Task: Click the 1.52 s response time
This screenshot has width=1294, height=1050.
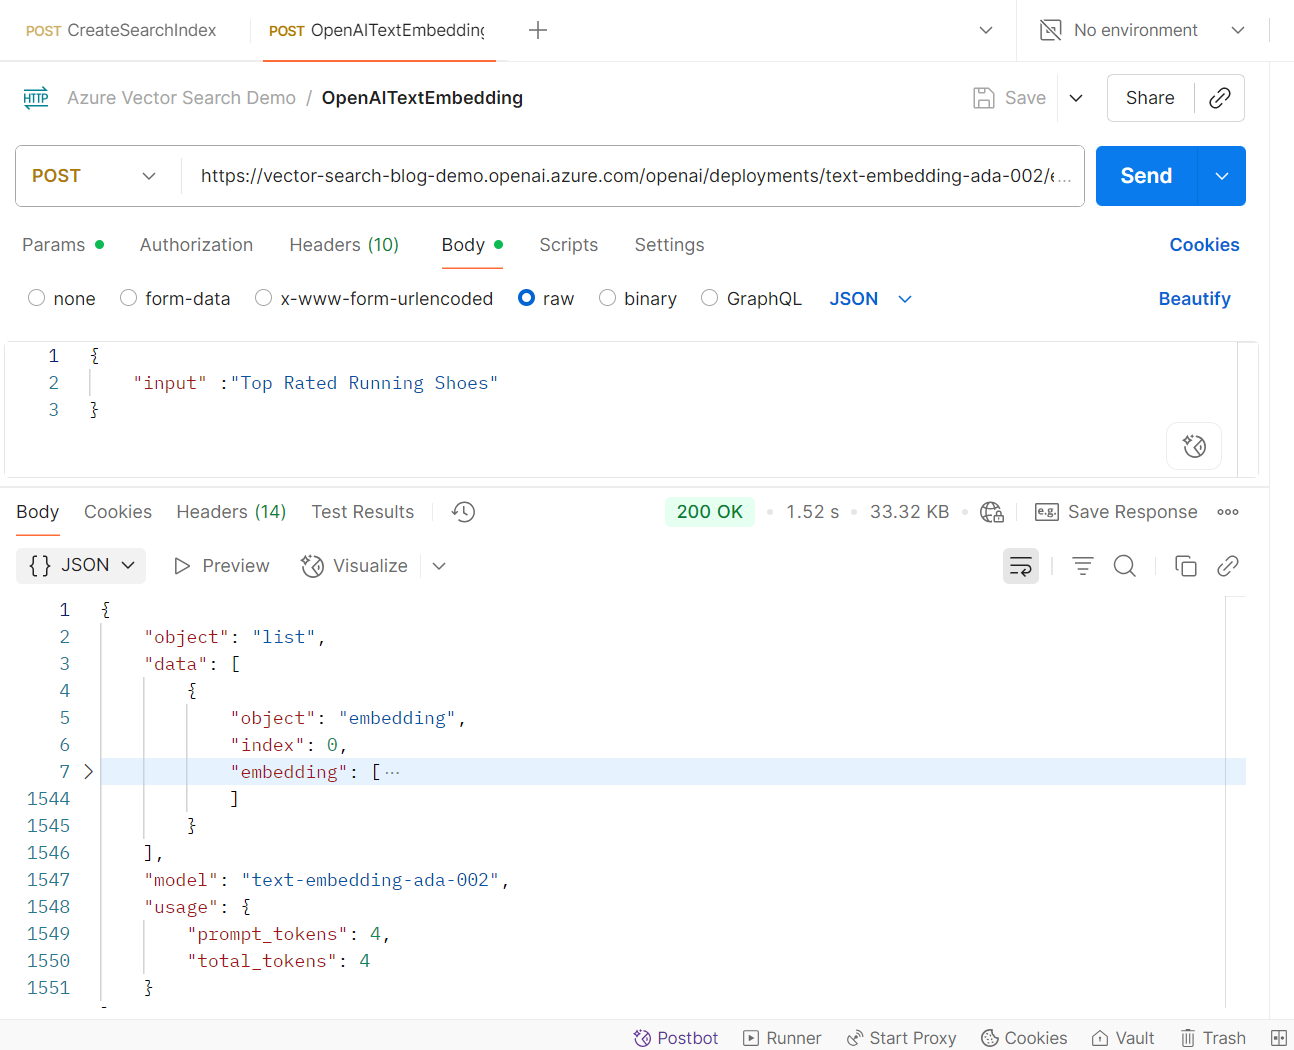Action: click(x=812, y=512)
